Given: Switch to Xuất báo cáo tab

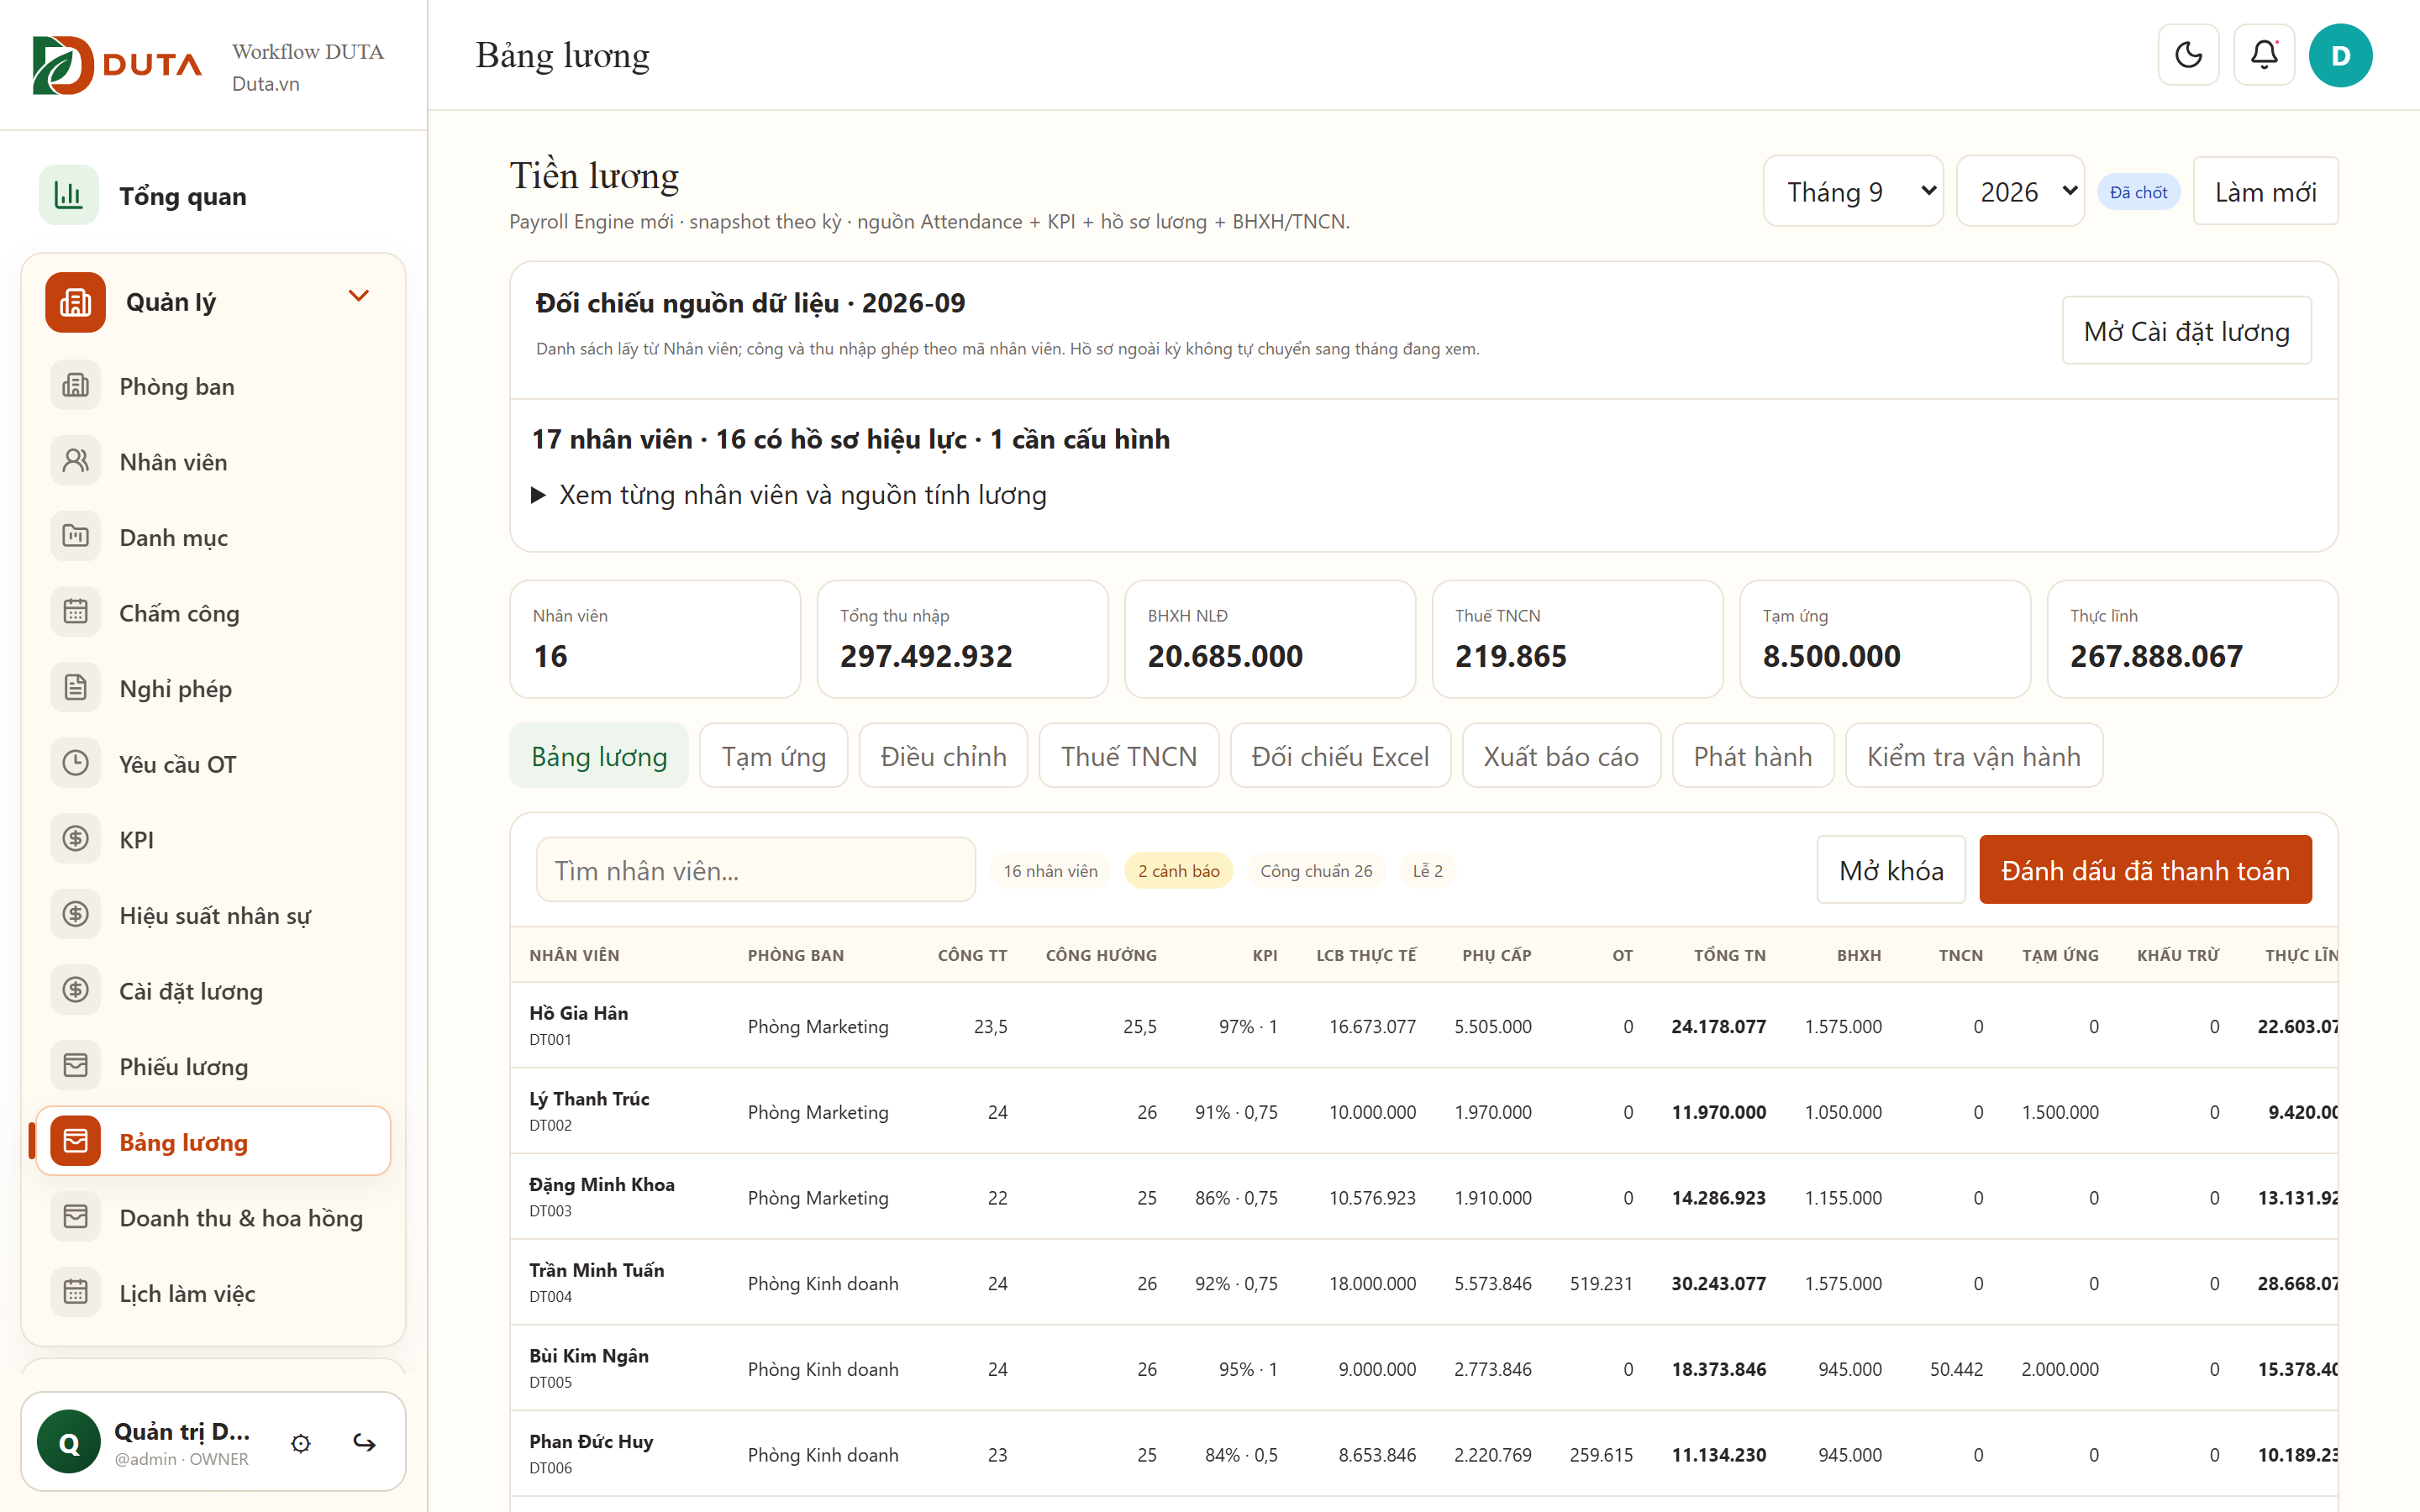Looking at the screenshot, I should 1561,756.
